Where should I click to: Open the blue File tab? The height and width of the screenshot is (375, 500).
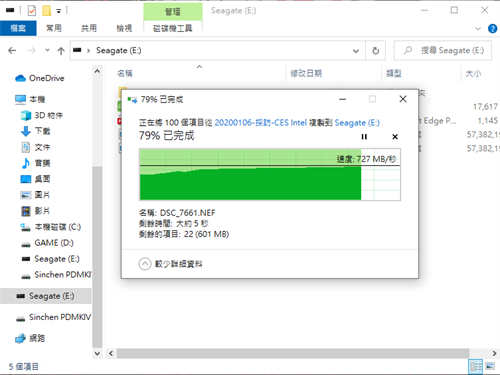coord(18,28)
